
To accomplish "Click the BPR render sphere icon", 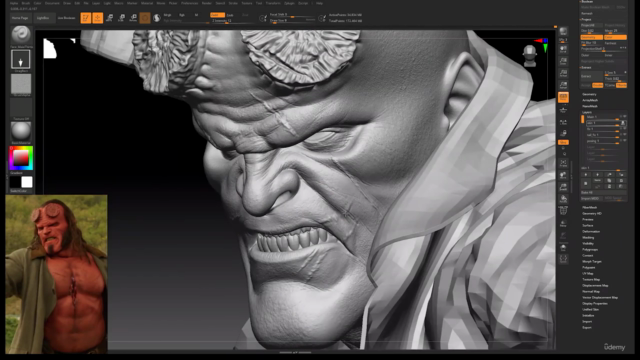I will click(x=563, y=31).
